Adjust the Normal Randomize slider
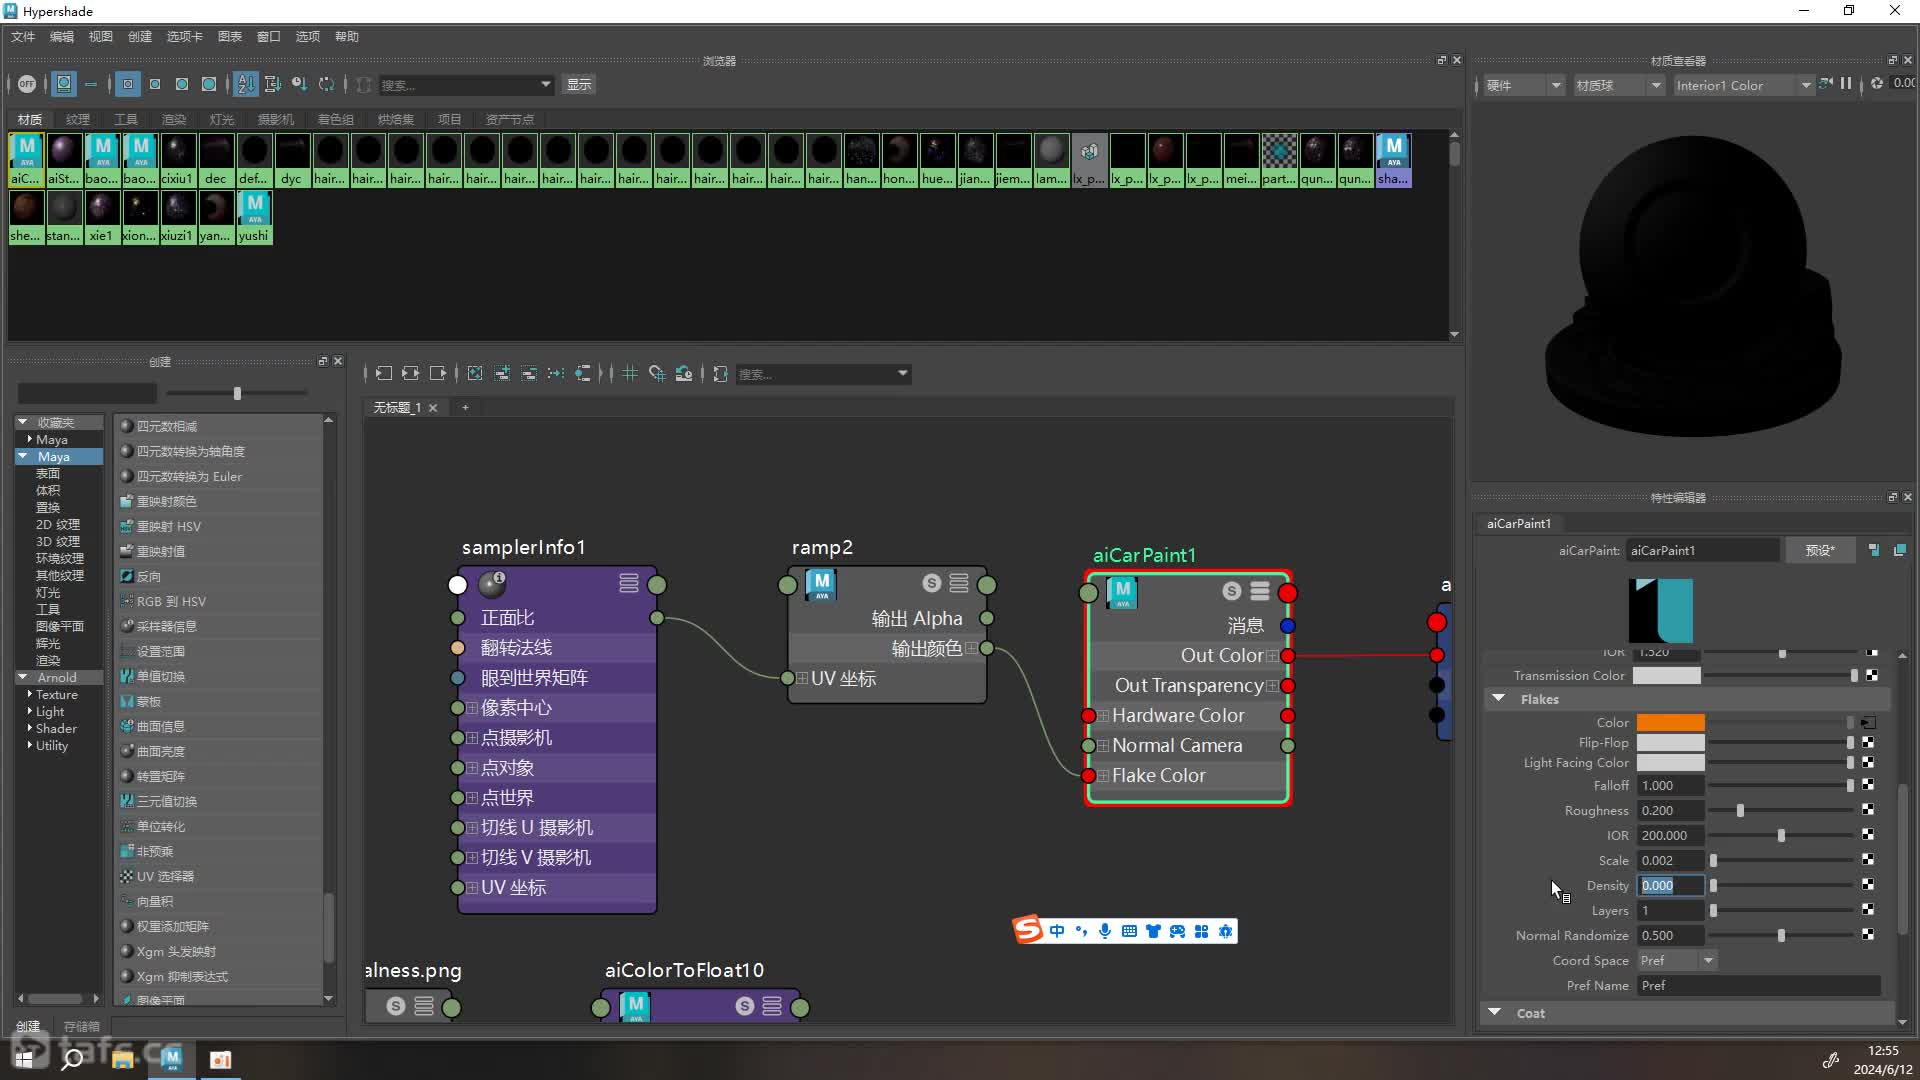 [1781, 936]
